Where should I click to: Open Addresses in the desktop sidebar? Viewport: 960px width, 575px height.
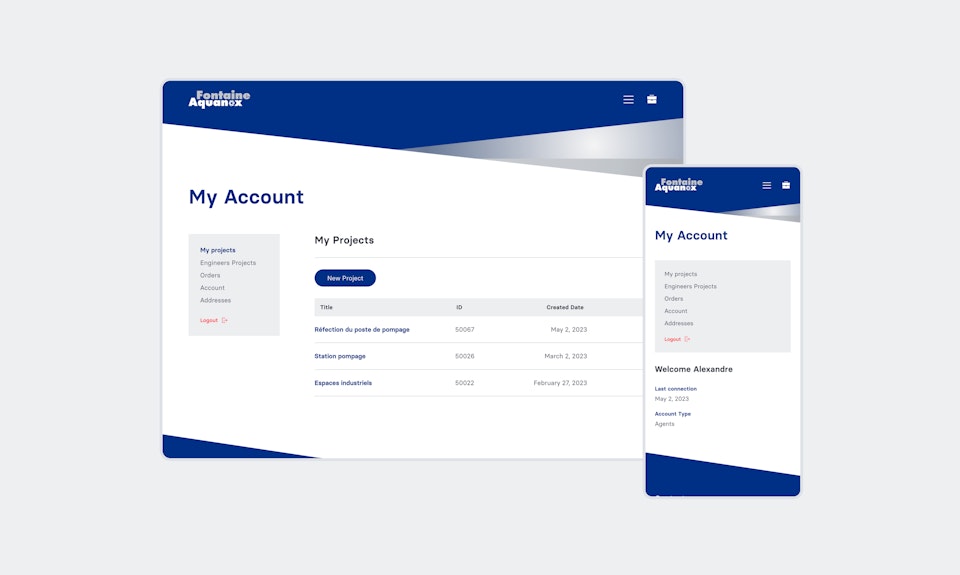click(x=215, y=300)
